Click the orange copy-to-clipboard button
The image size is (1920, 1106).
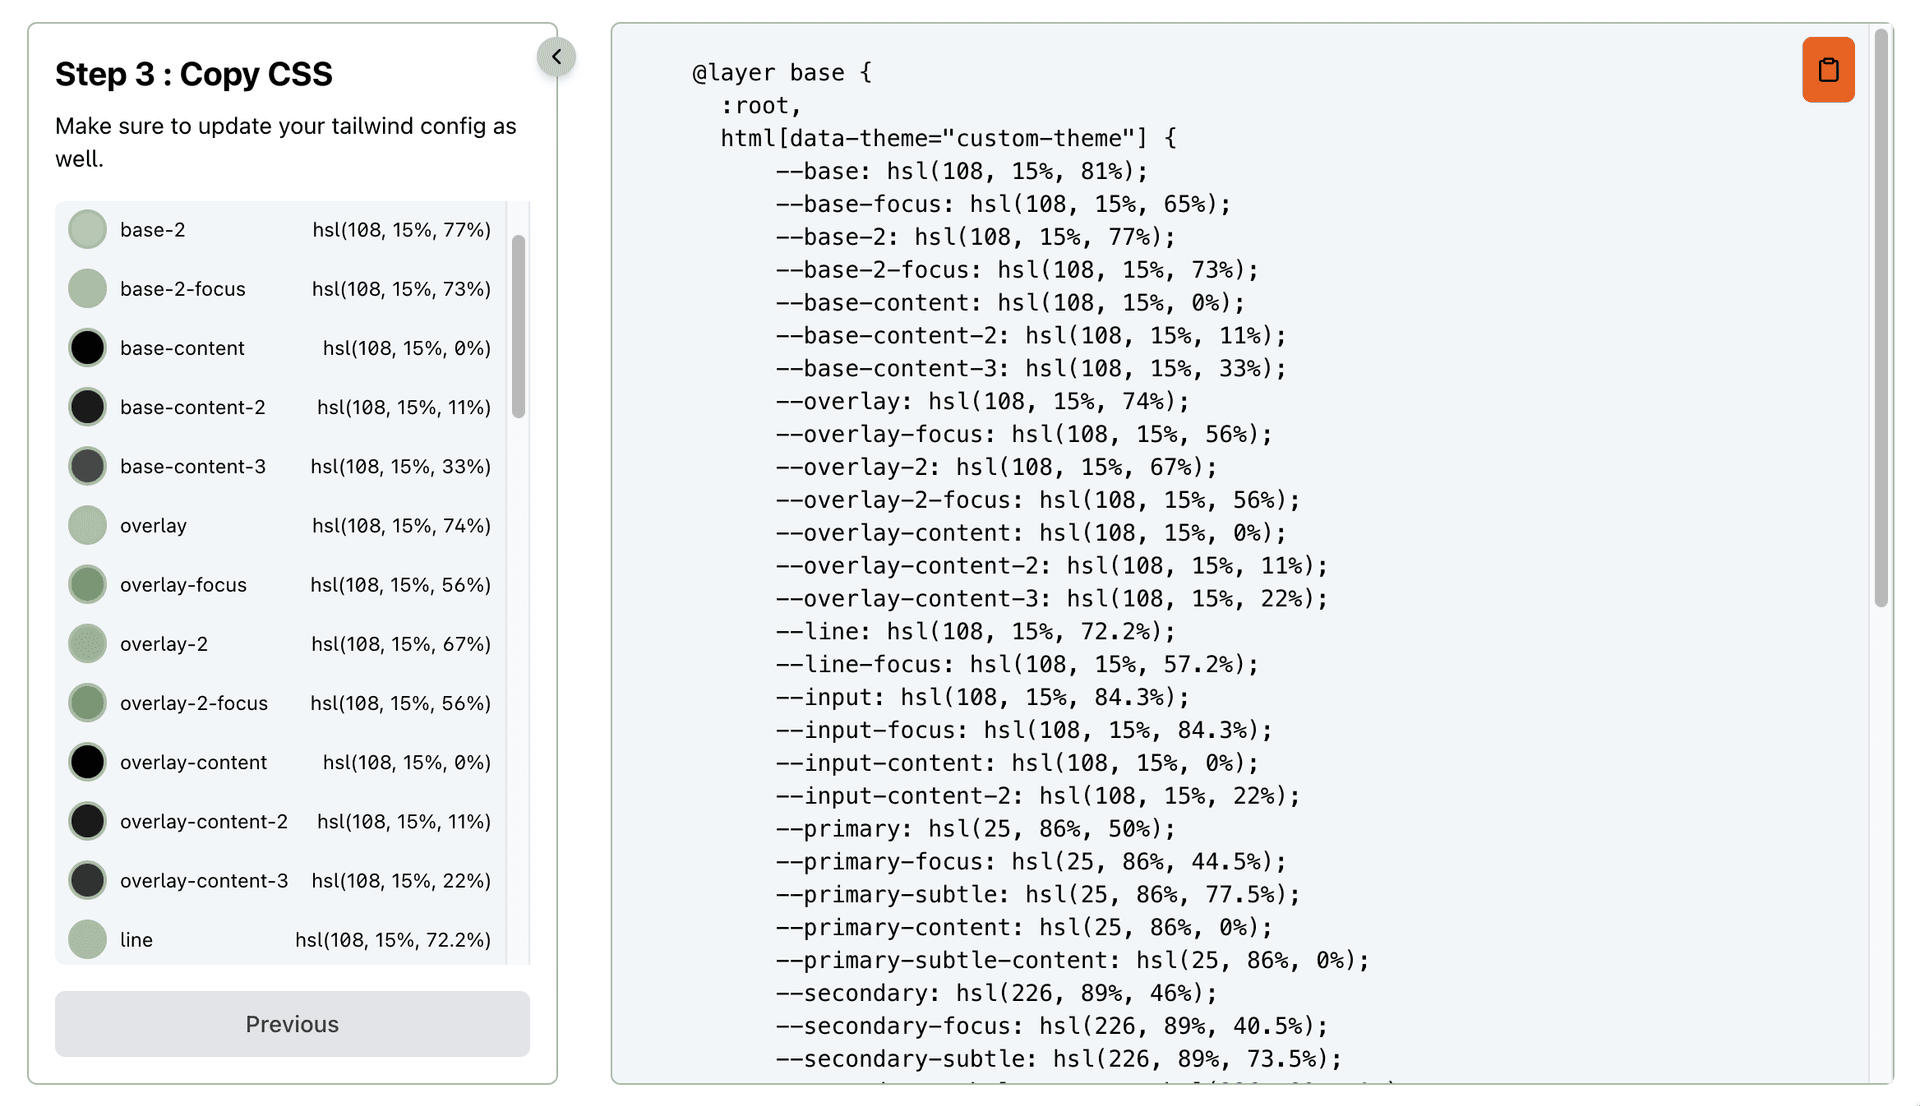coord(1827,70)
